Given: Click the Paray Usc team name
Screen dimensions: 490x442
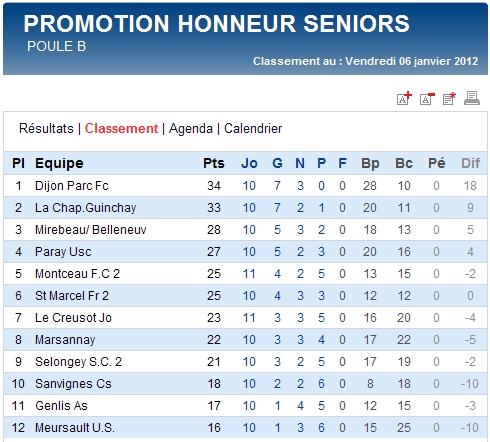Looking at the screenshot, I should (63, 252).
